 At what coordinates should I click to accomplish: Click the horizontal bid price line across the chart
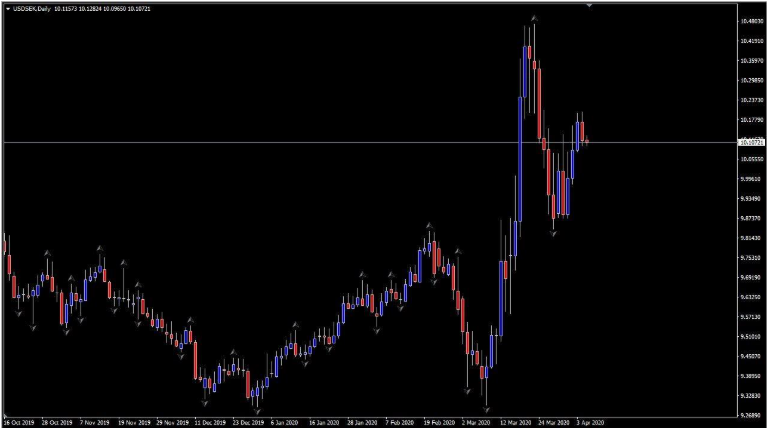pyautogui.click(x=300, y=142)
